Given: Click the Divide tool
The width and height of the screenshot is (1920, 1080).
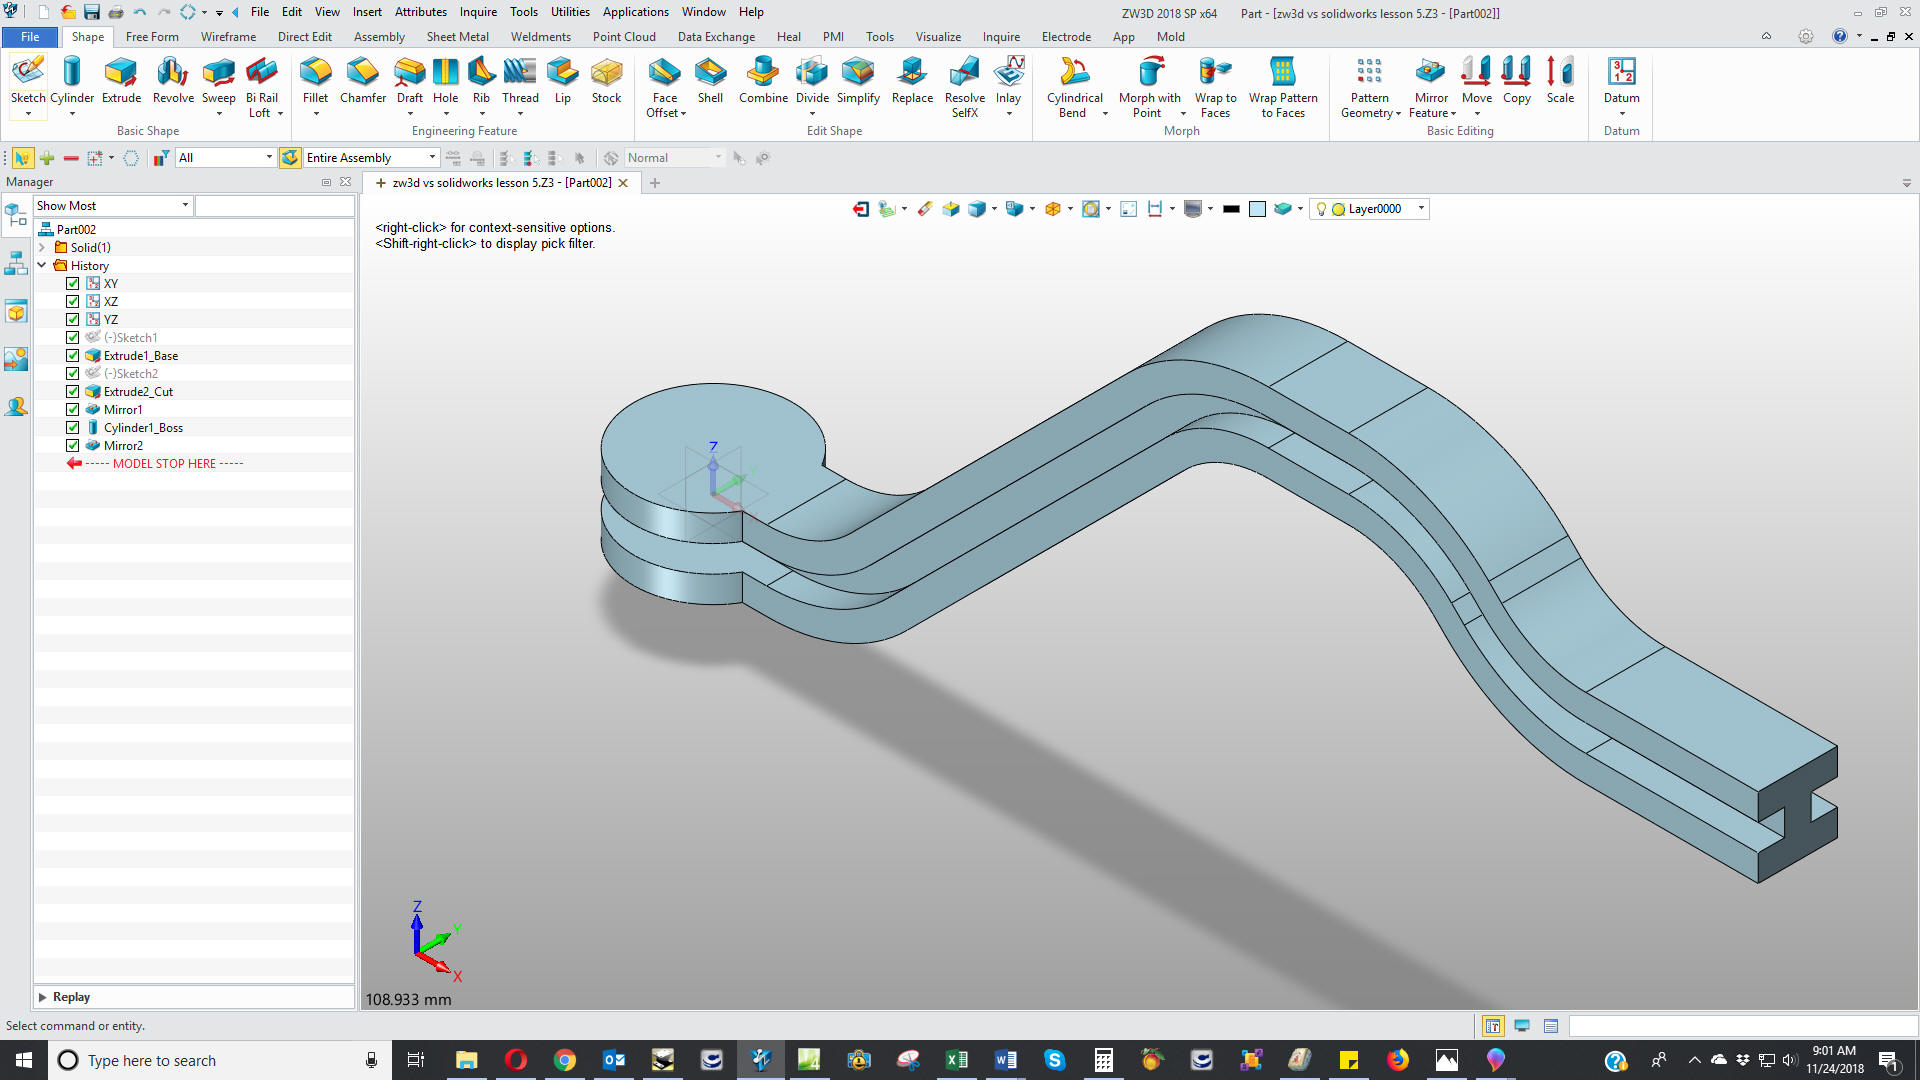Looking at the screenshot, I should (812, 80).
